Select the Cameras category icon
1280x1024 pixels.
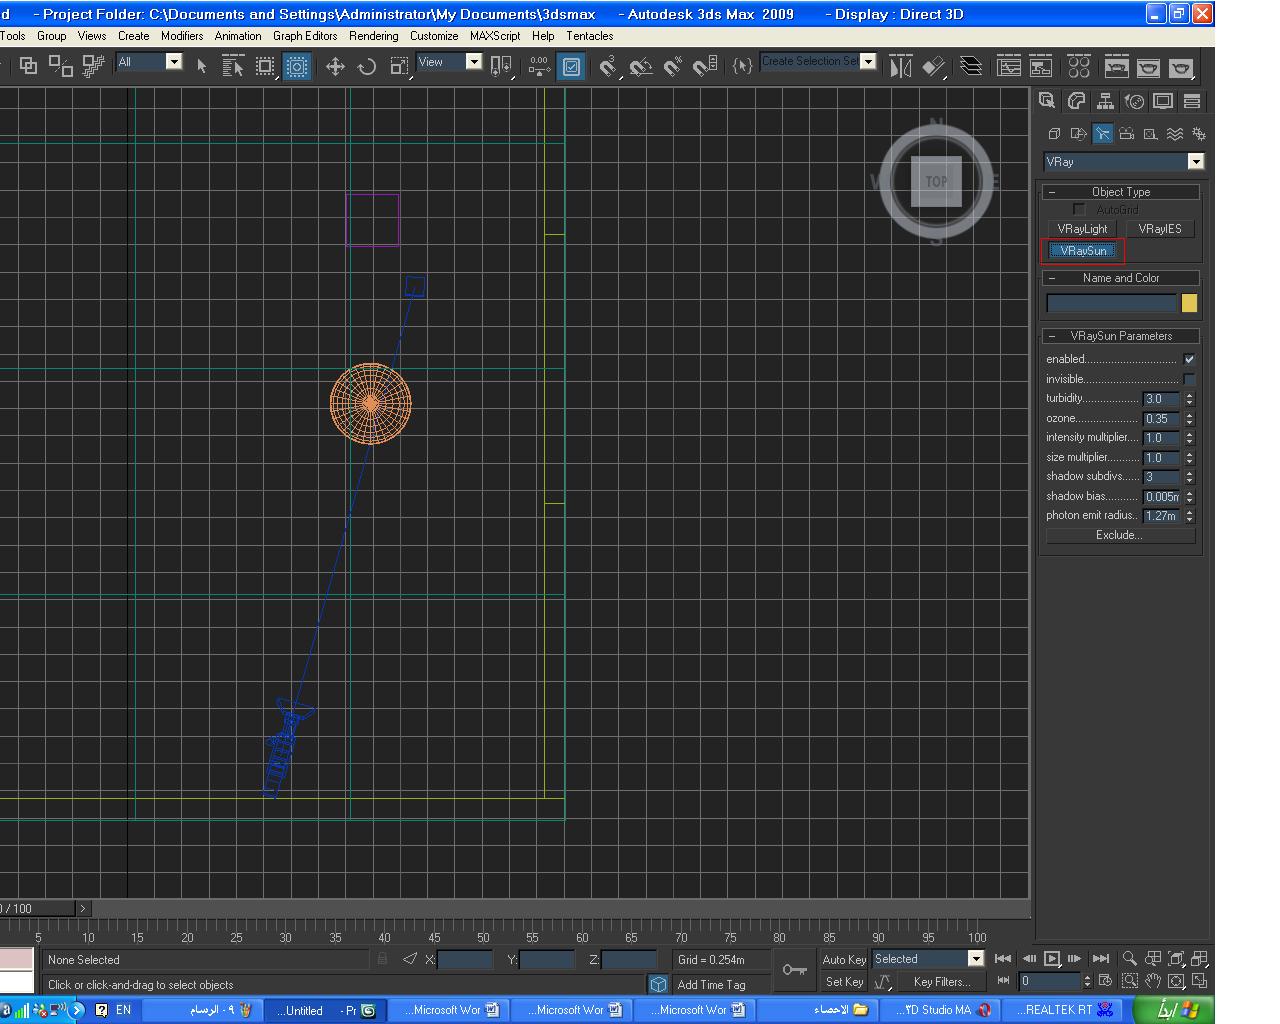tap(1126, 133)
